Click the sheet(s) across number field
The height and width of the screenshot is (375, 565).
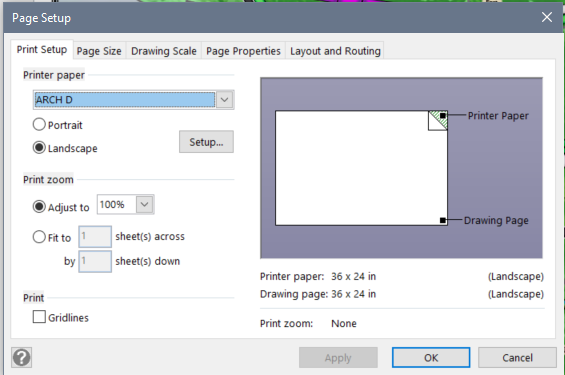(95, 237)
